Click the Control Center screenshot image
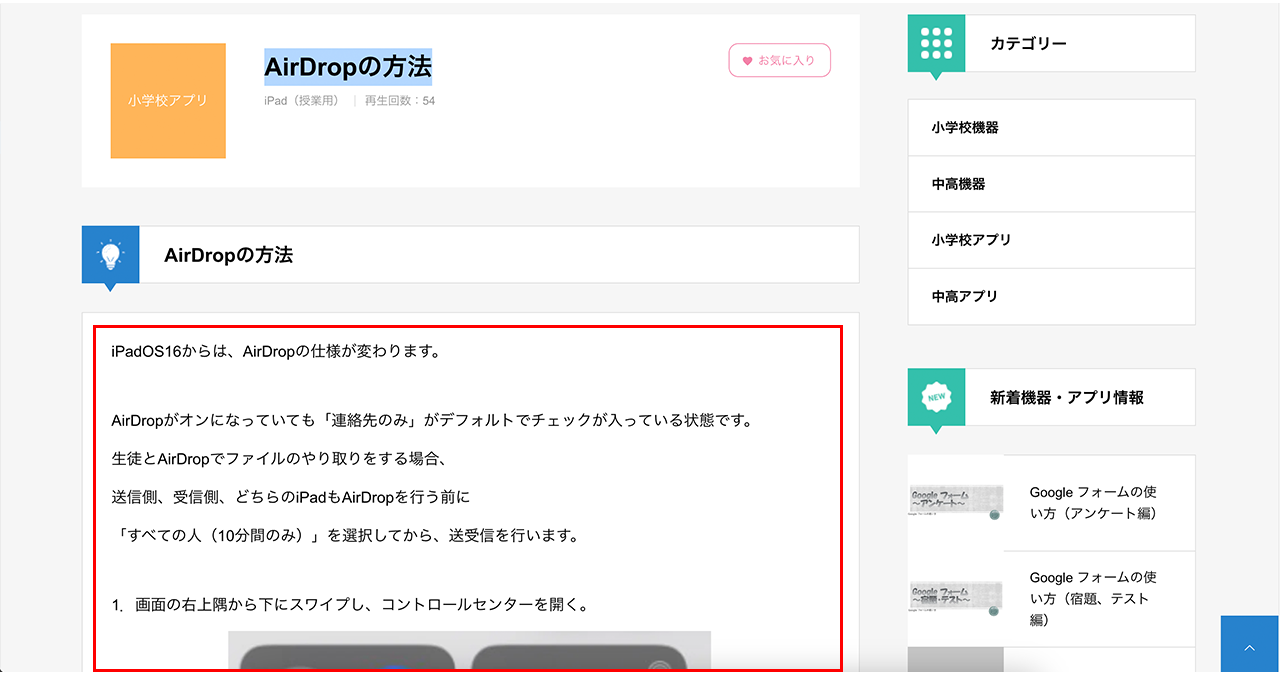The height and width of the screenshot is (675, 1280). coord(469,650)
